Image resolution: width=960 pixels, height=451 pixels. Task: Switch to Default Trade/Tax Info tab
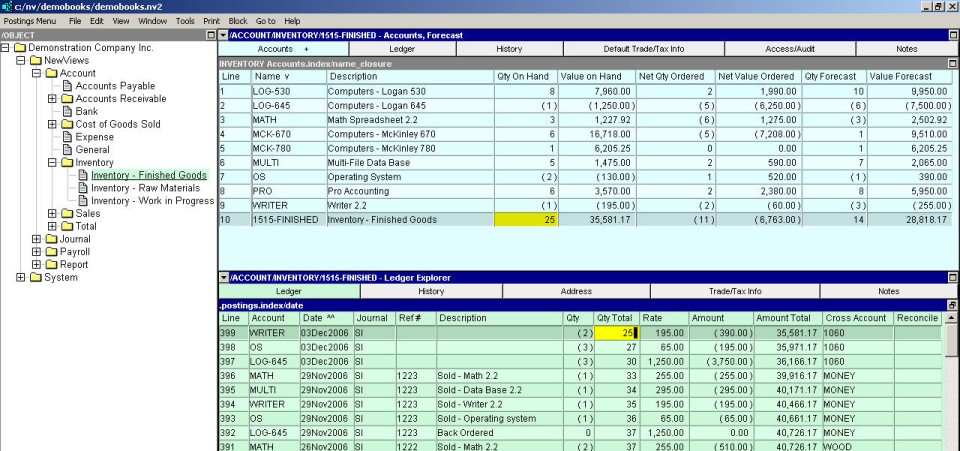coord(643,48)
